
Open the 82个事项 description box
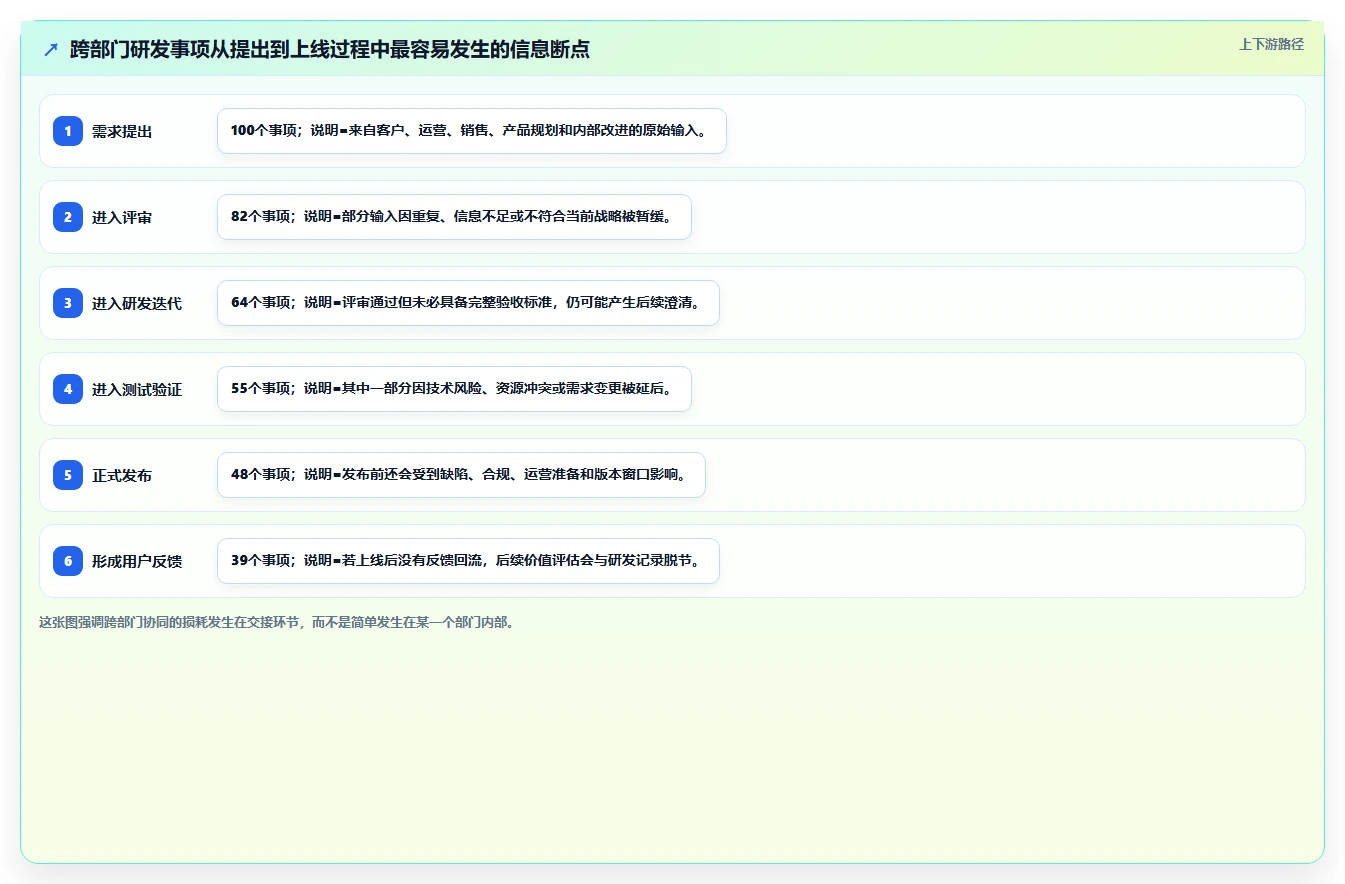tap(454, 217)
